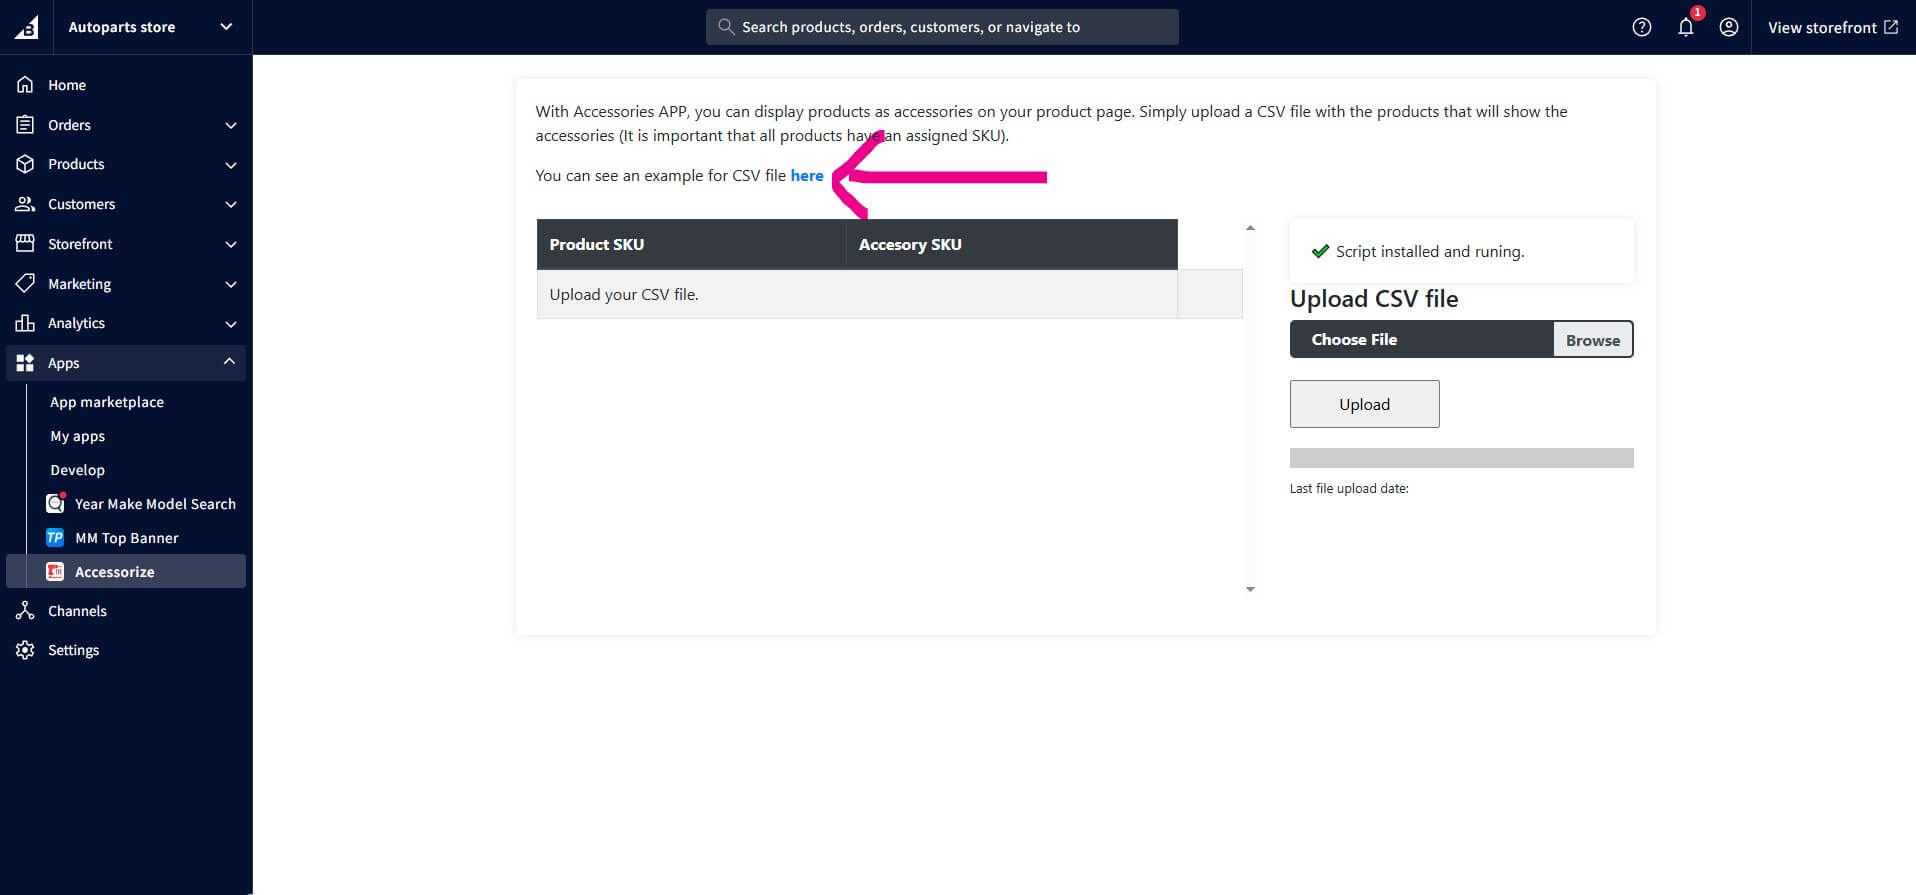The width and height of the screenshot is (1916, 895).
Task: Click the Channels icon in sidebar
Action: click(25, 611)
